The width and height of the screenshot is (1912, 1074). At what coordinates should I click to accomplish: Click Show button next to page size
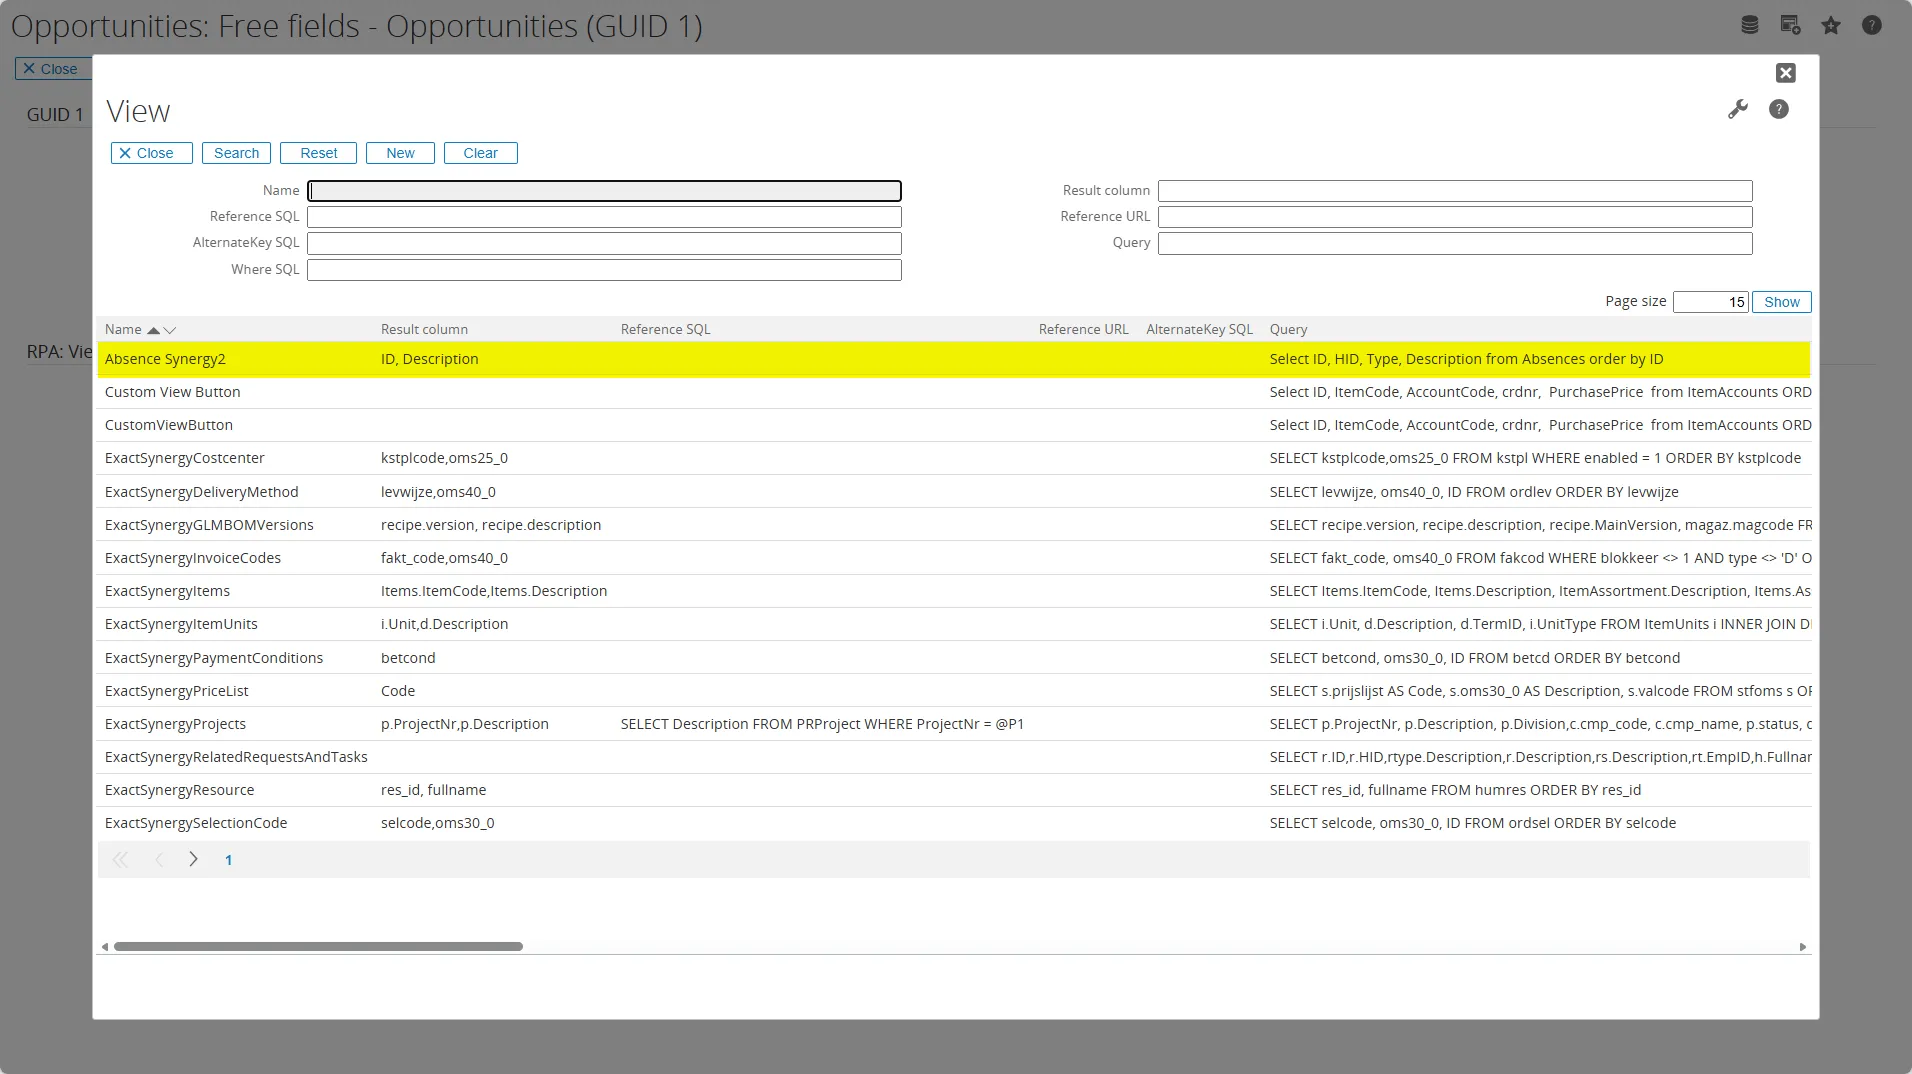(1781, 302)
